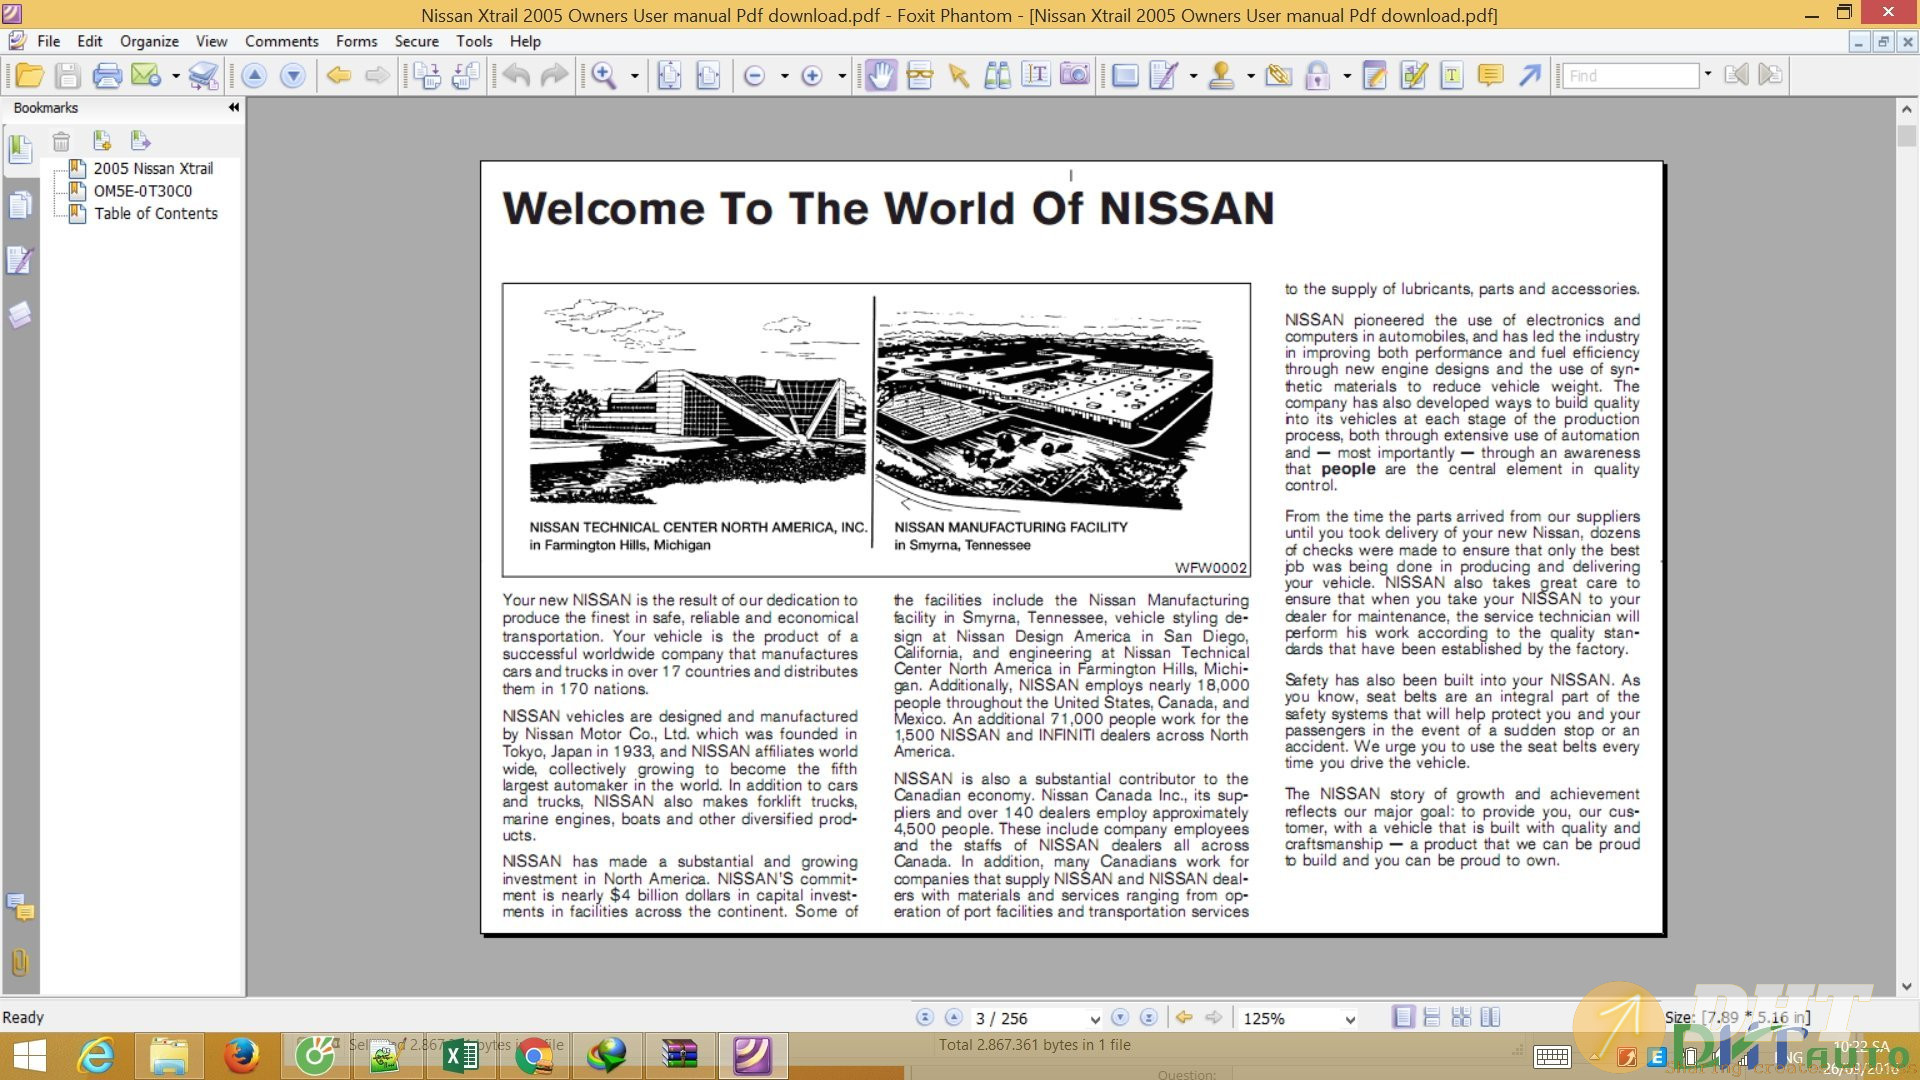
Task: Toggle Continuous page layout view
Action: point(1432,1017)
